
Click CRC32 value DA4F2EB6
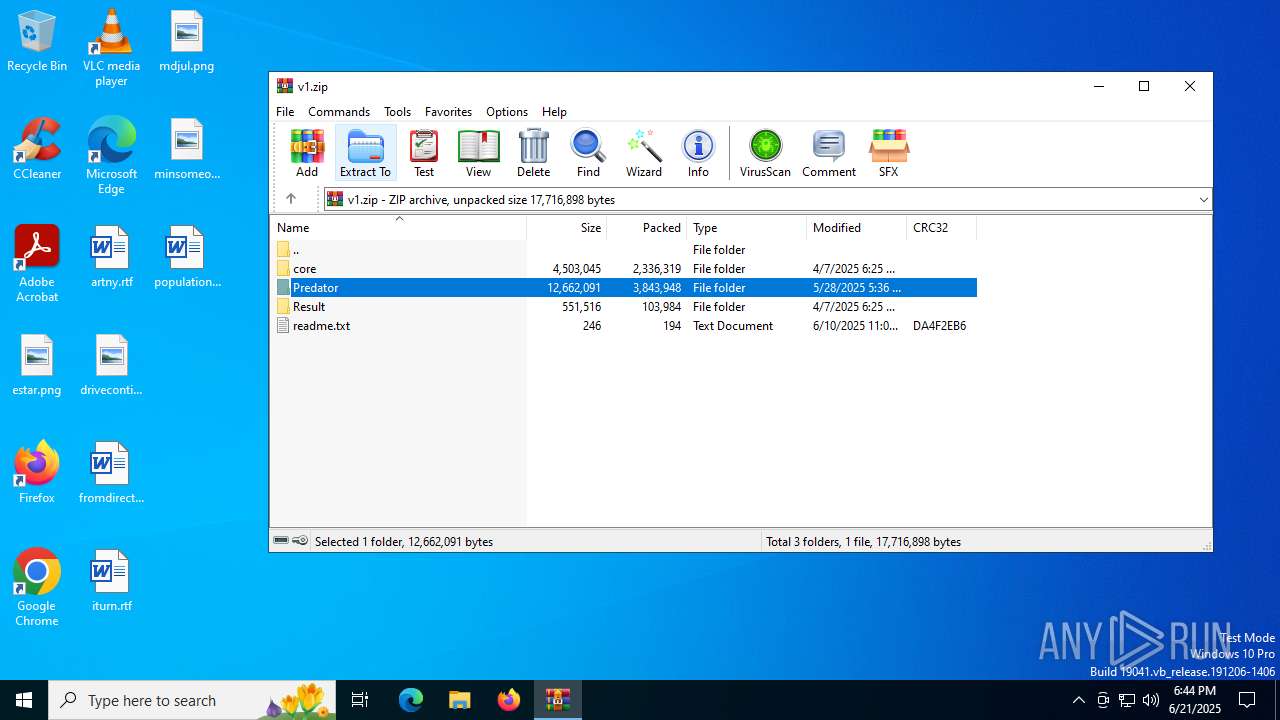939,325
